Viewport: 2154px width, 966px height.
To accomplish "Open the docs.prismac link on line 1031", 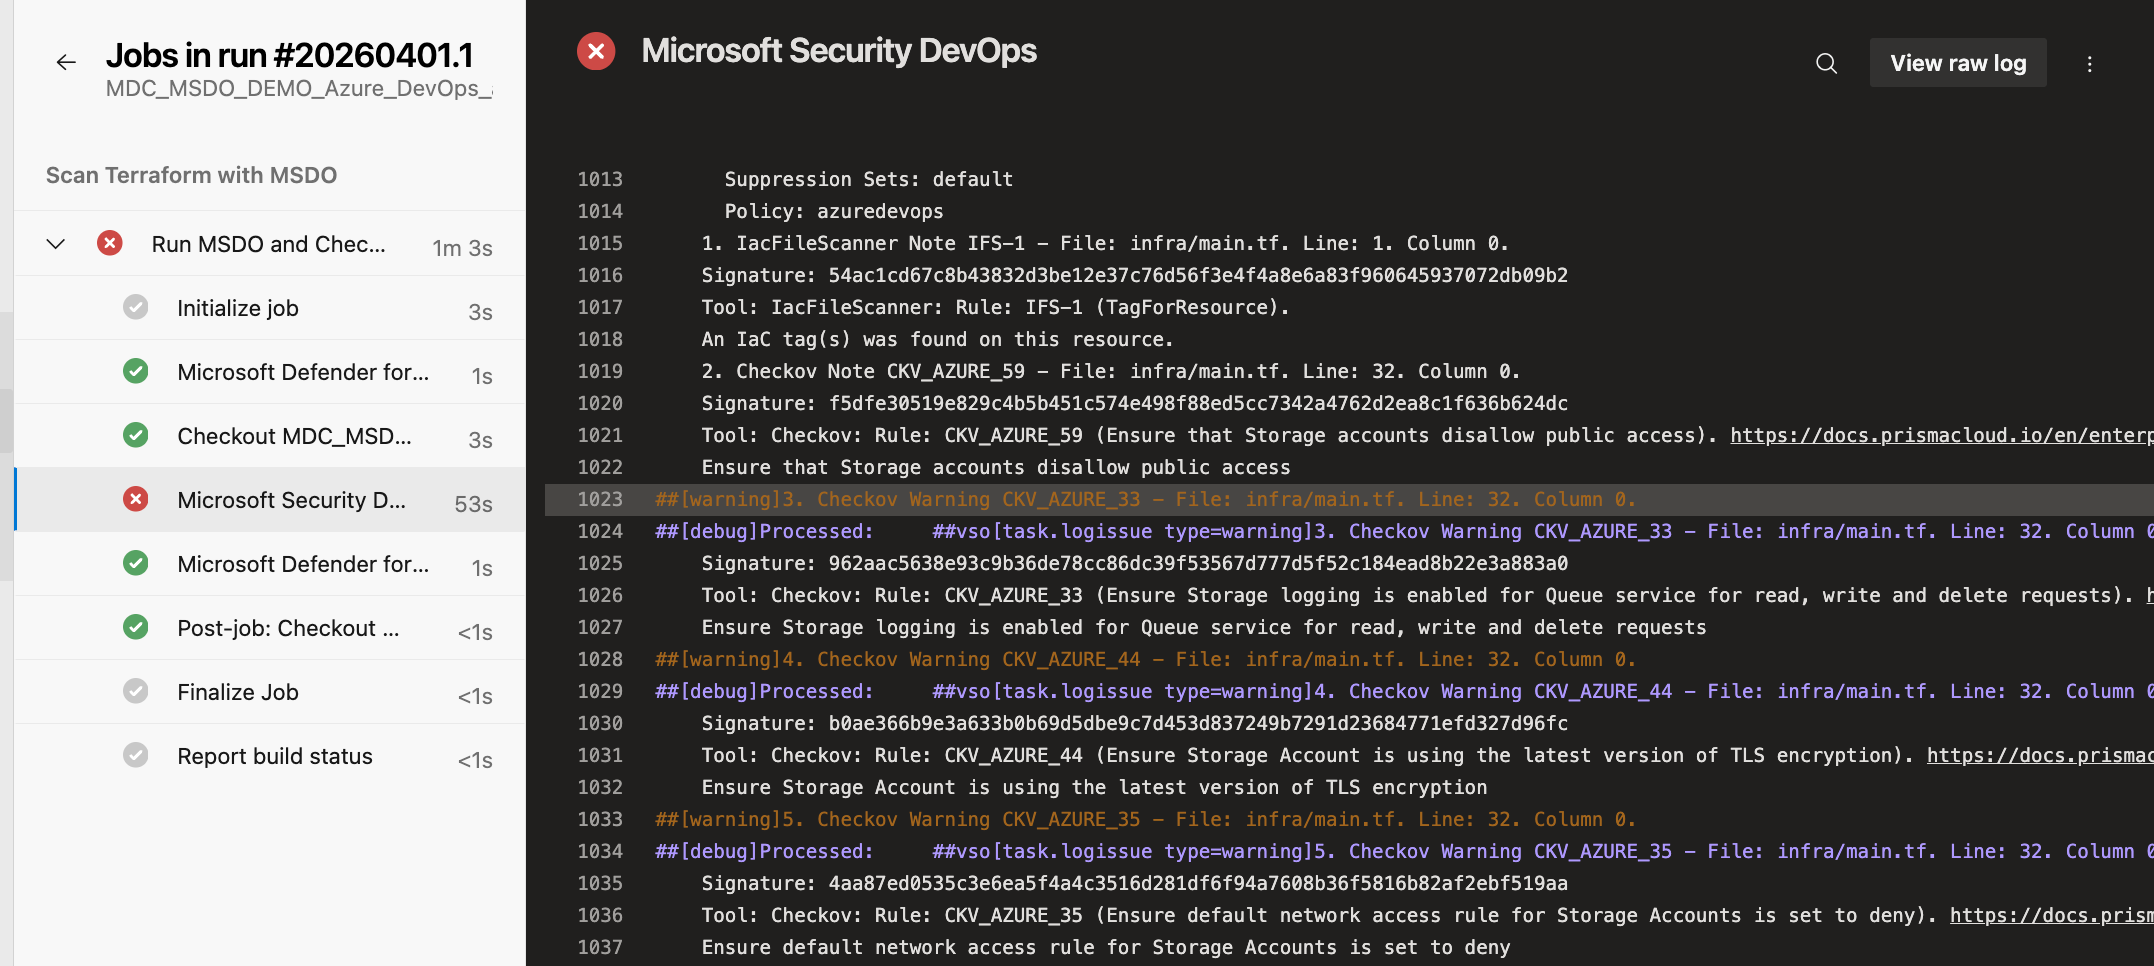I will pos(2039,755).
